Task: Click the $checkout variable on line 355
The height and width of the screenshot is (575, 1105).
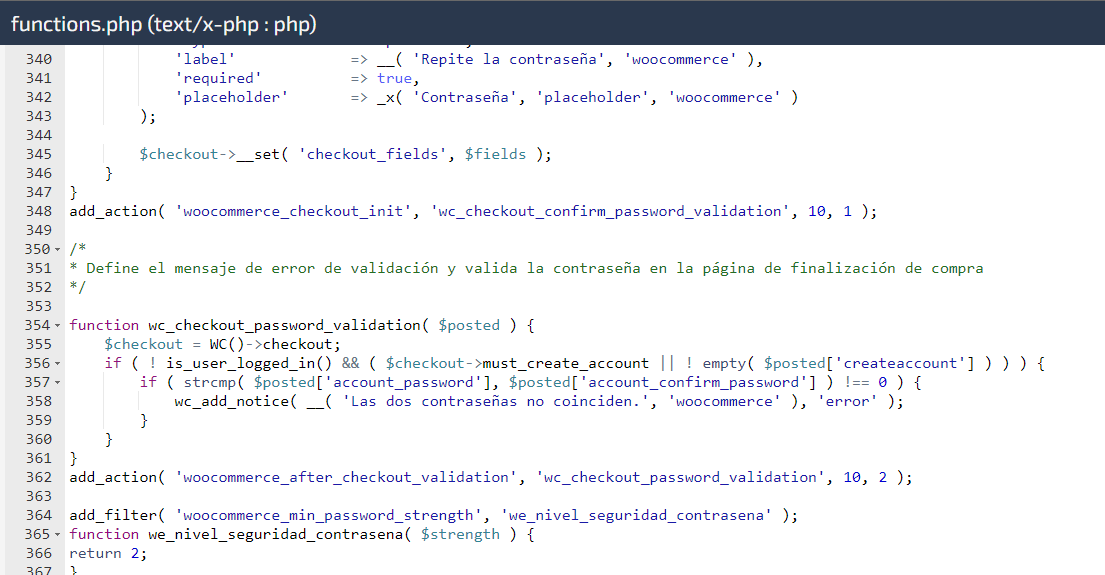Action: click(144, 345)
